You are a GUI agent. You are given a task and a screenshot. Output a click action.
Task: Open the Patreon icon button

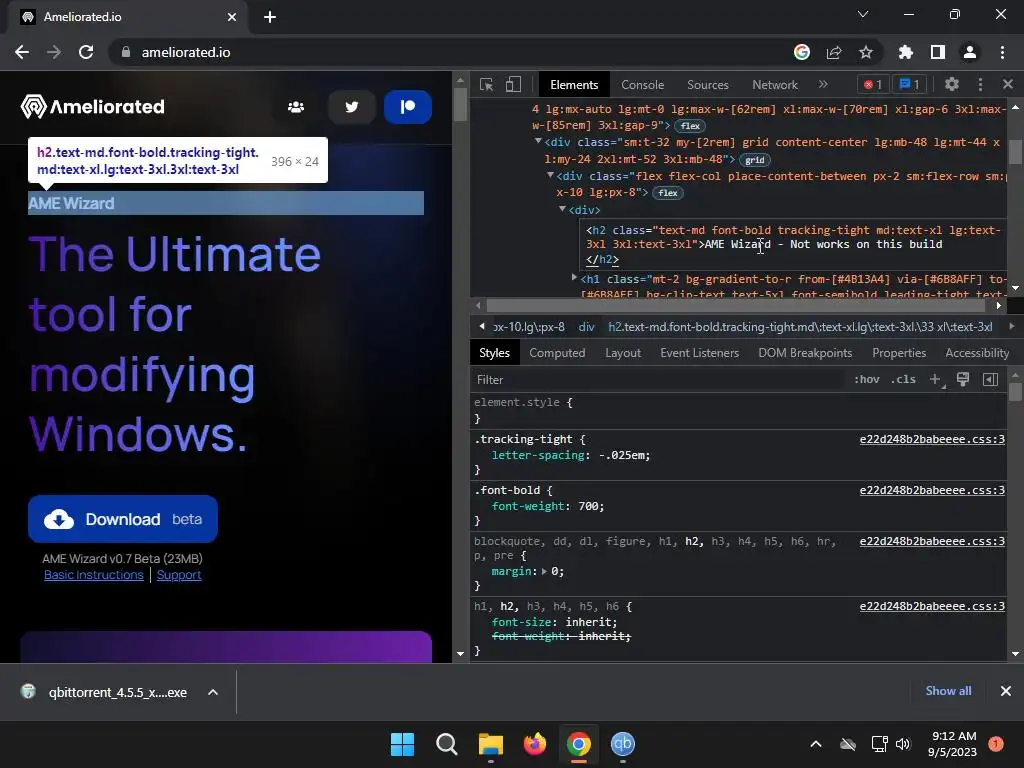tap(408, 107)
